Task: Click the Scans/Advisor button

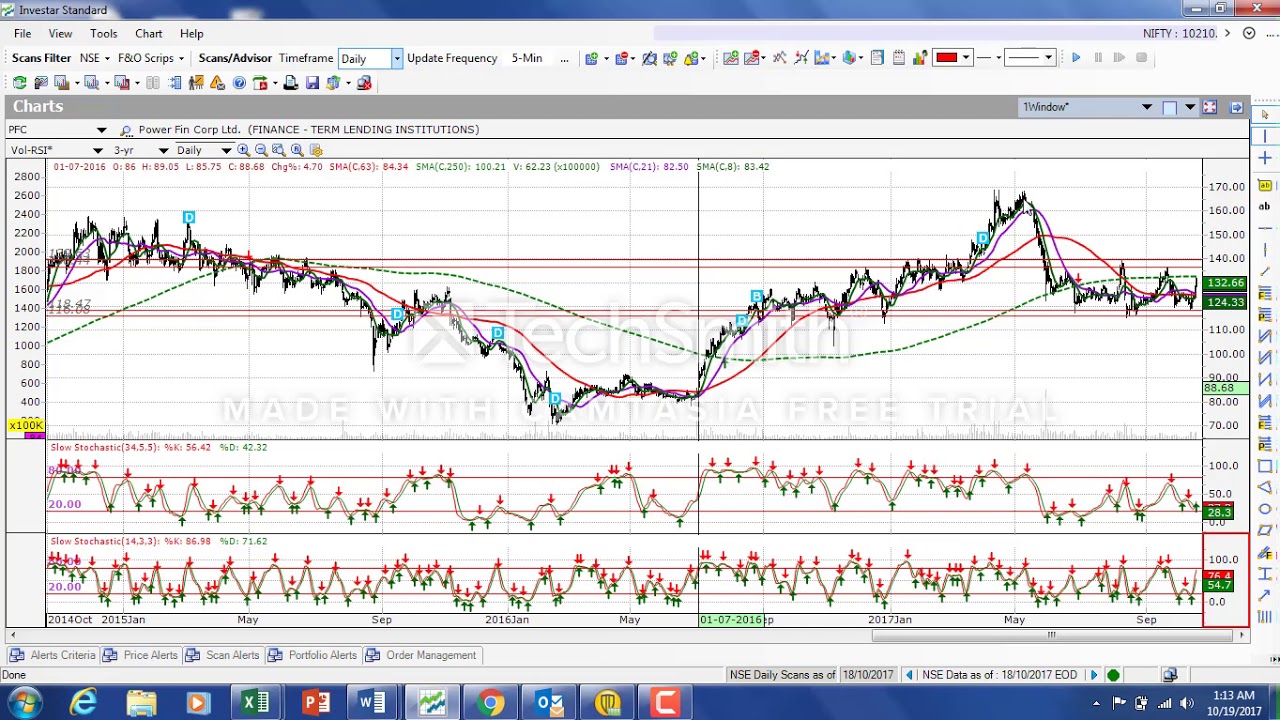Action: [x=235, y=58]
